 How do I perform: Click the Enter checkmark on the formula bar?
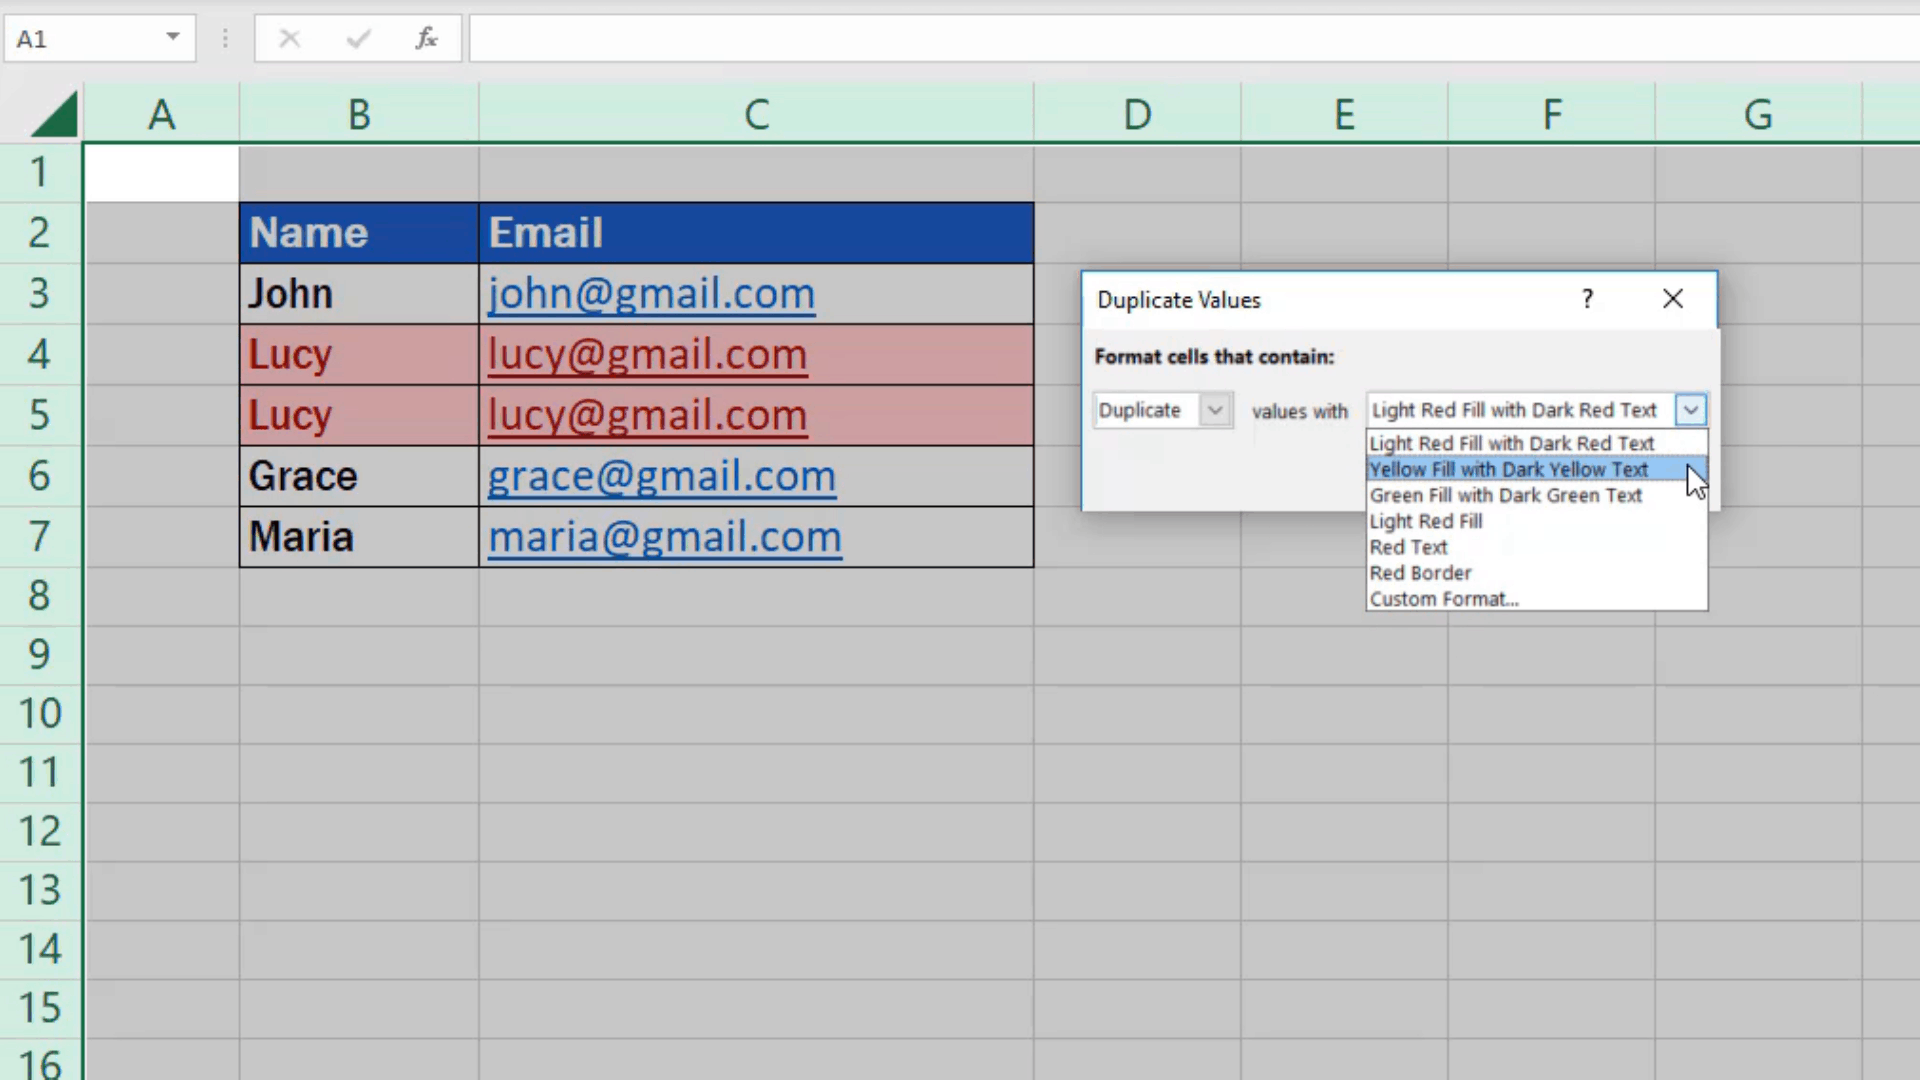(x=357, y=38)
